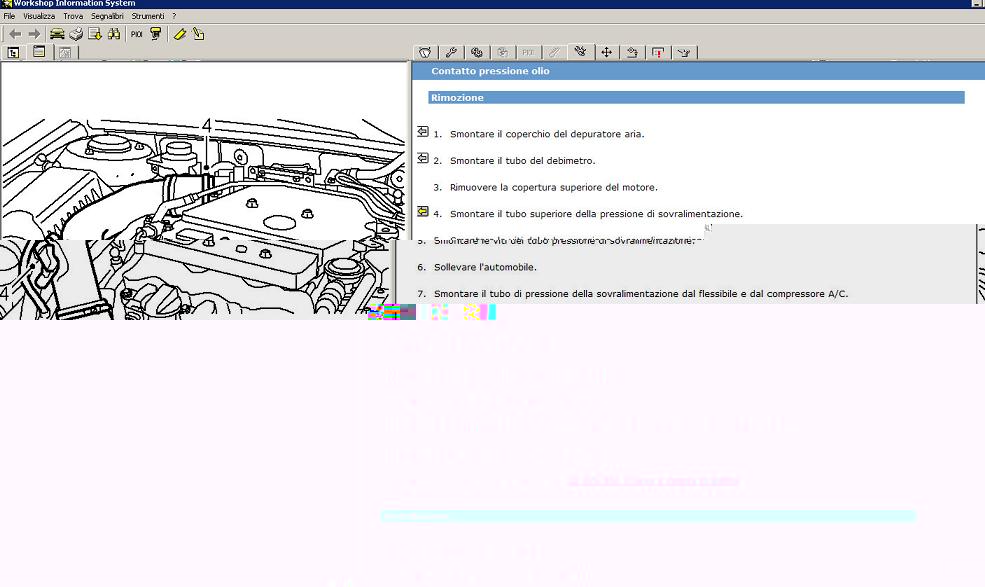Viewport: 985px width, 587px height.
Task: Click step 'Smontare il tubo del debimetro'
Action: pyautogui.click(x=523, y=161)
